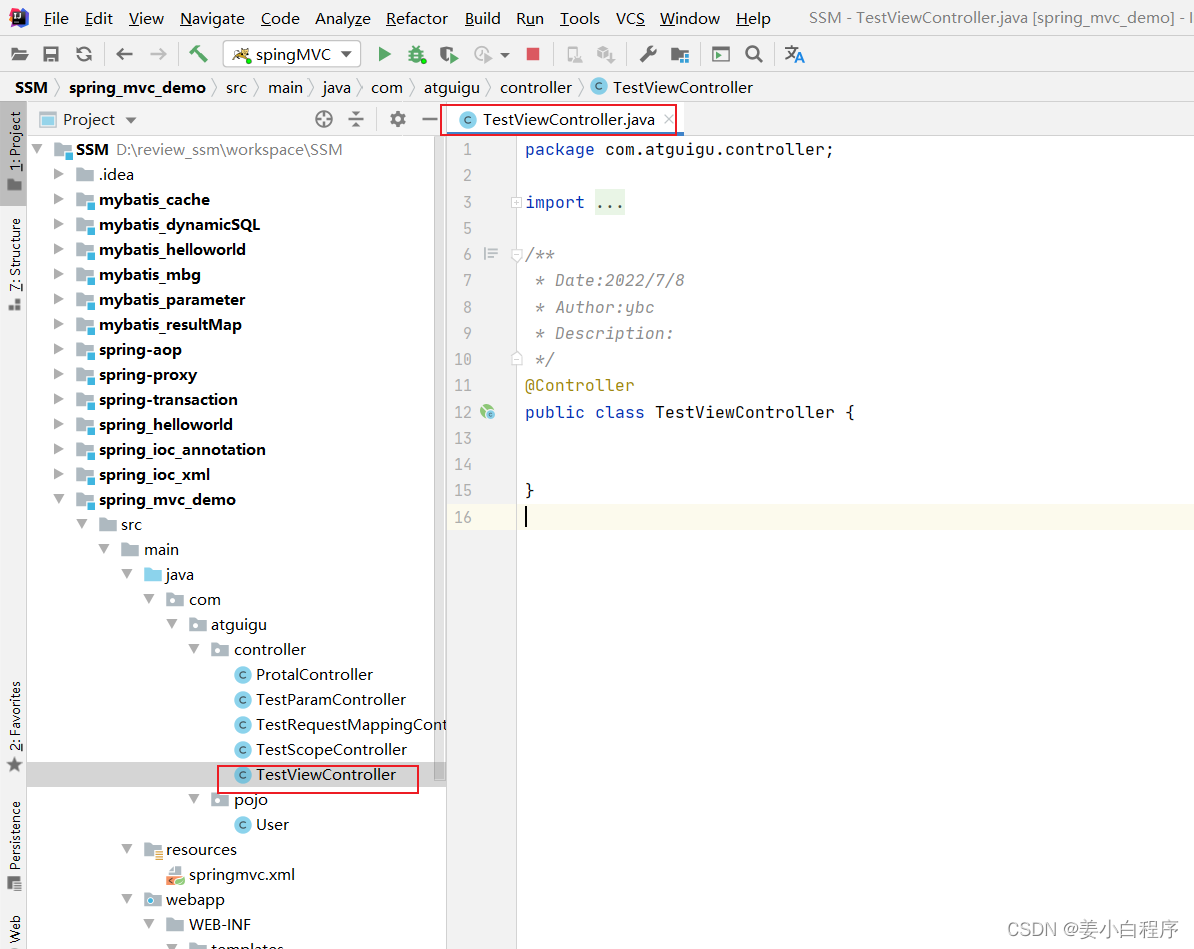The image size is (1194, 949).
Task: Open Search Everywhere magnifier icon
Action: pyautogui.click(x=754, y=55)
